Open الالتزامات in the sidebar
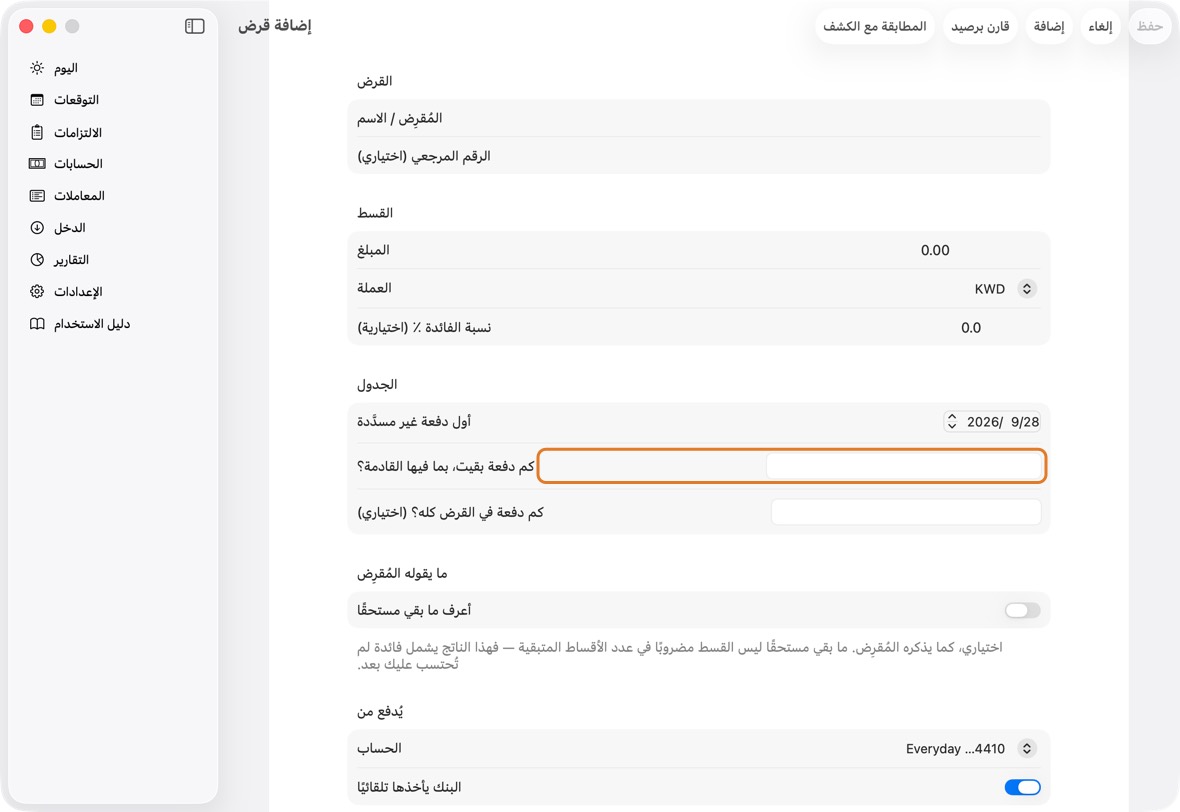The image size is (1180, 812). coord(78,132)
